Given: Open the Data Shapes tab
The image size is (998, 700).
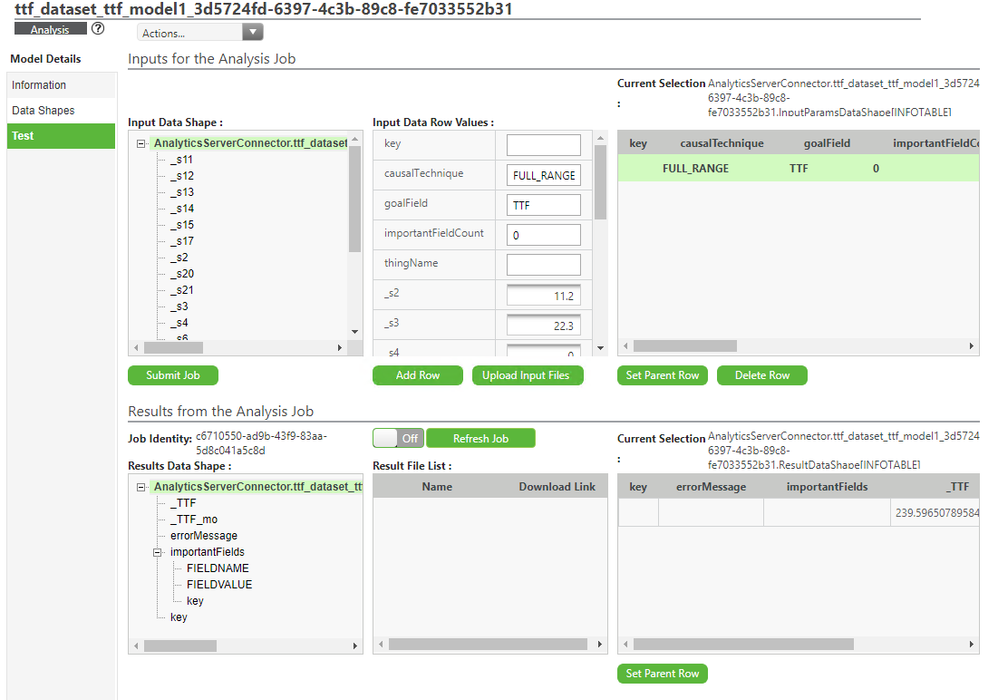Looking at the screenshot, I should pyautogui.click(x=43, y=110).
